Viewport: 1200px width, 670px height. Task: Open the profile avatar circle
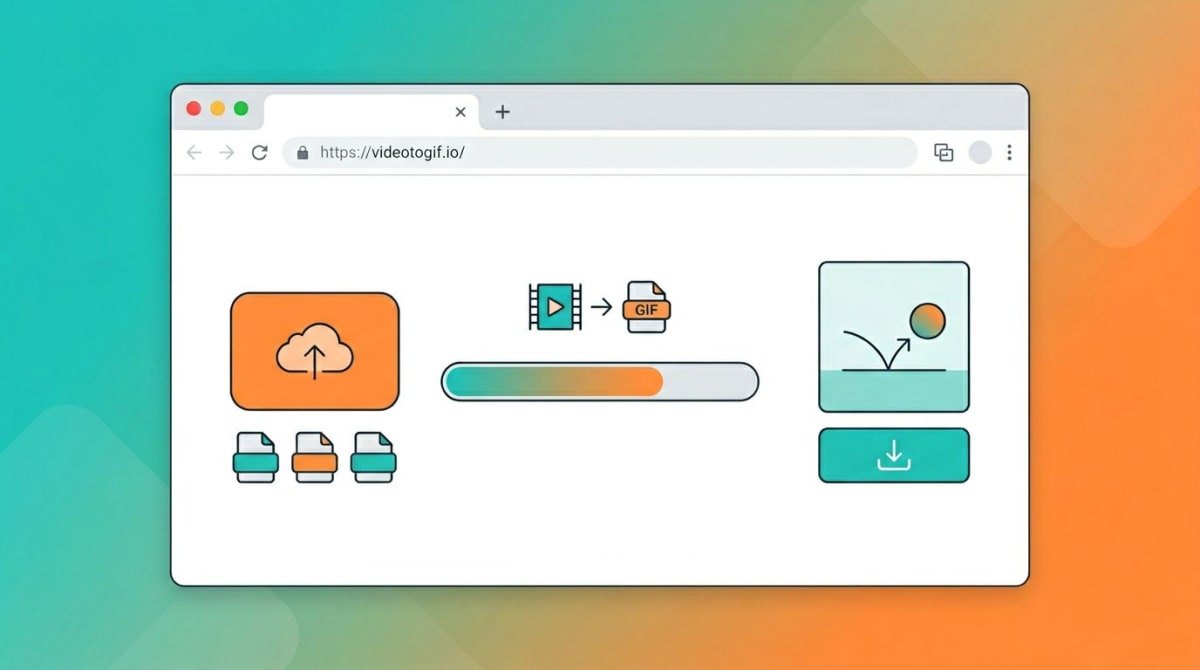[x=981, y=152]
